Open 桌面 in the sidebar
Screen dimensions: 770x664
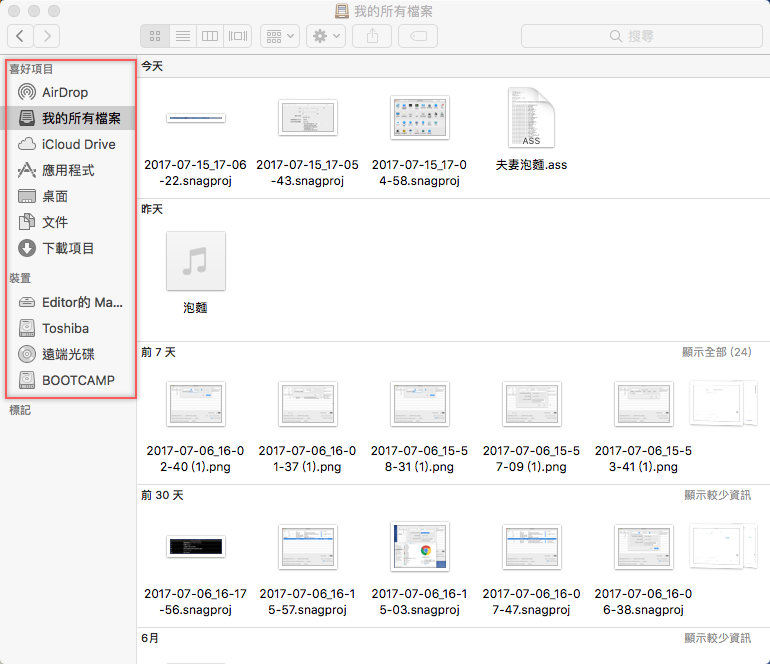click(69, 196)
